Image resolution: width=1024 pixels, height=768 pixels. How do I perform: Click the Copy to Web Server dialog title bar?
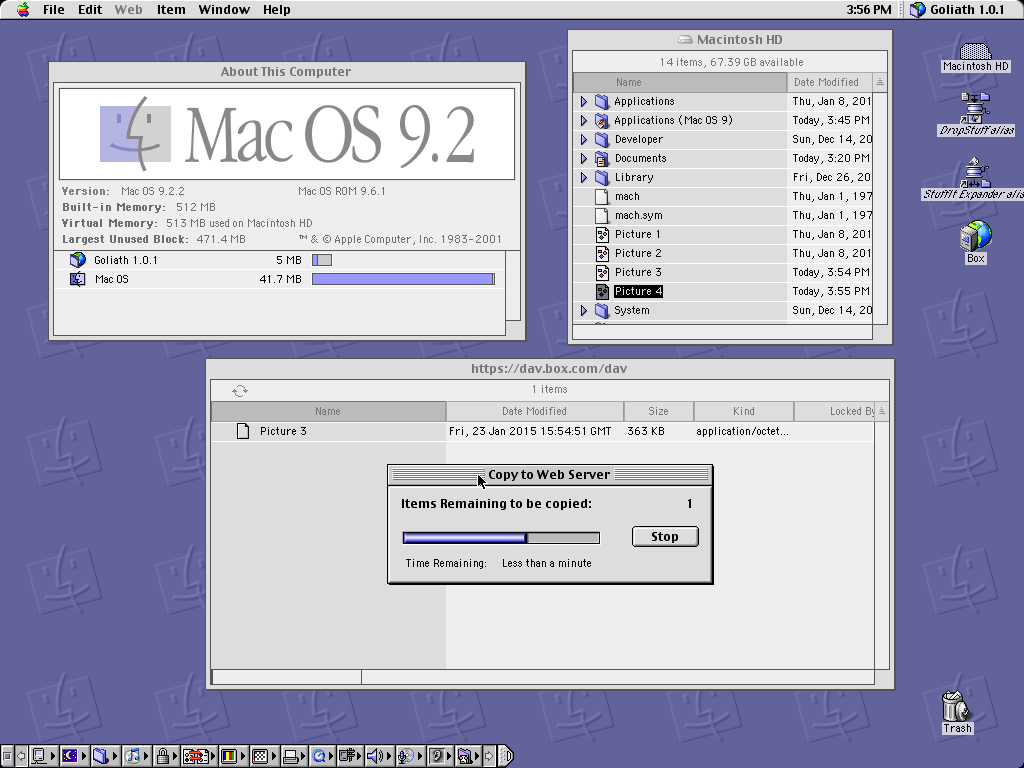tap(550, 475)
